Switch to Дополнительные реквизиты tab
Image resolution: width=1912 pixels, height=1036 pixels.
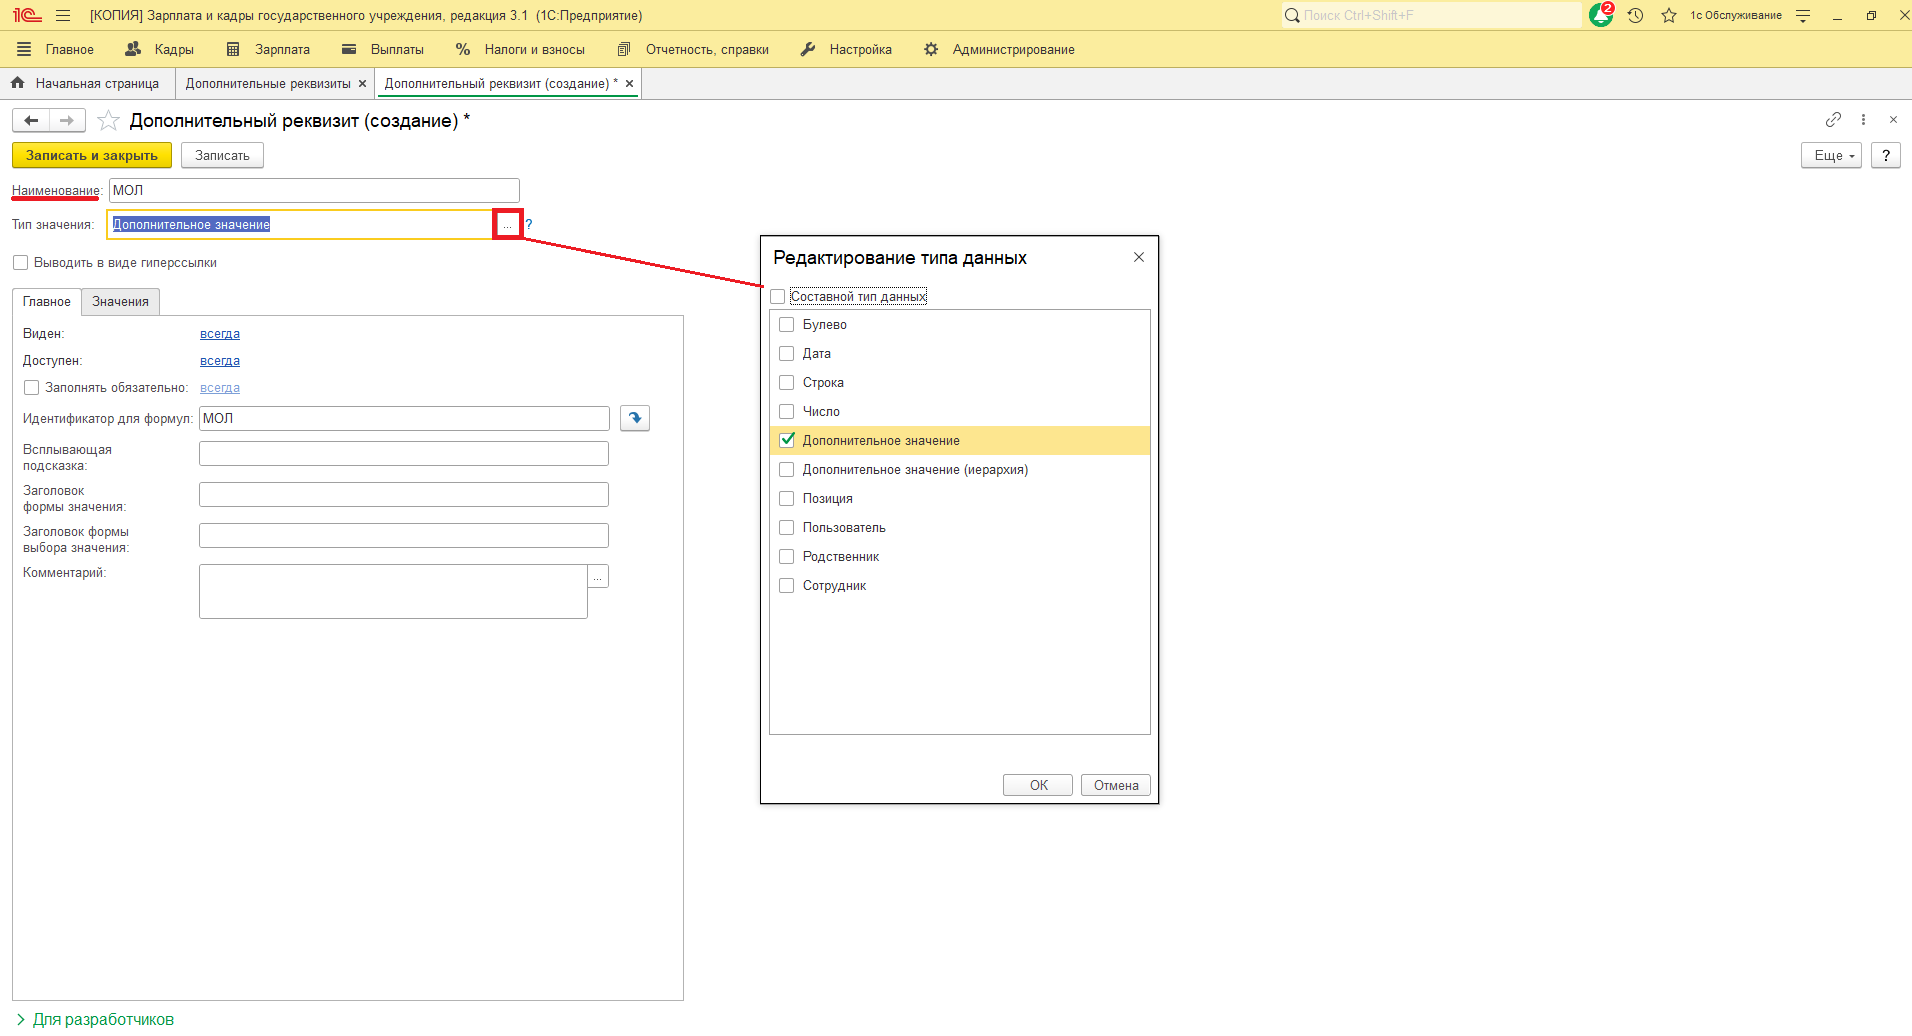[268, 84]
